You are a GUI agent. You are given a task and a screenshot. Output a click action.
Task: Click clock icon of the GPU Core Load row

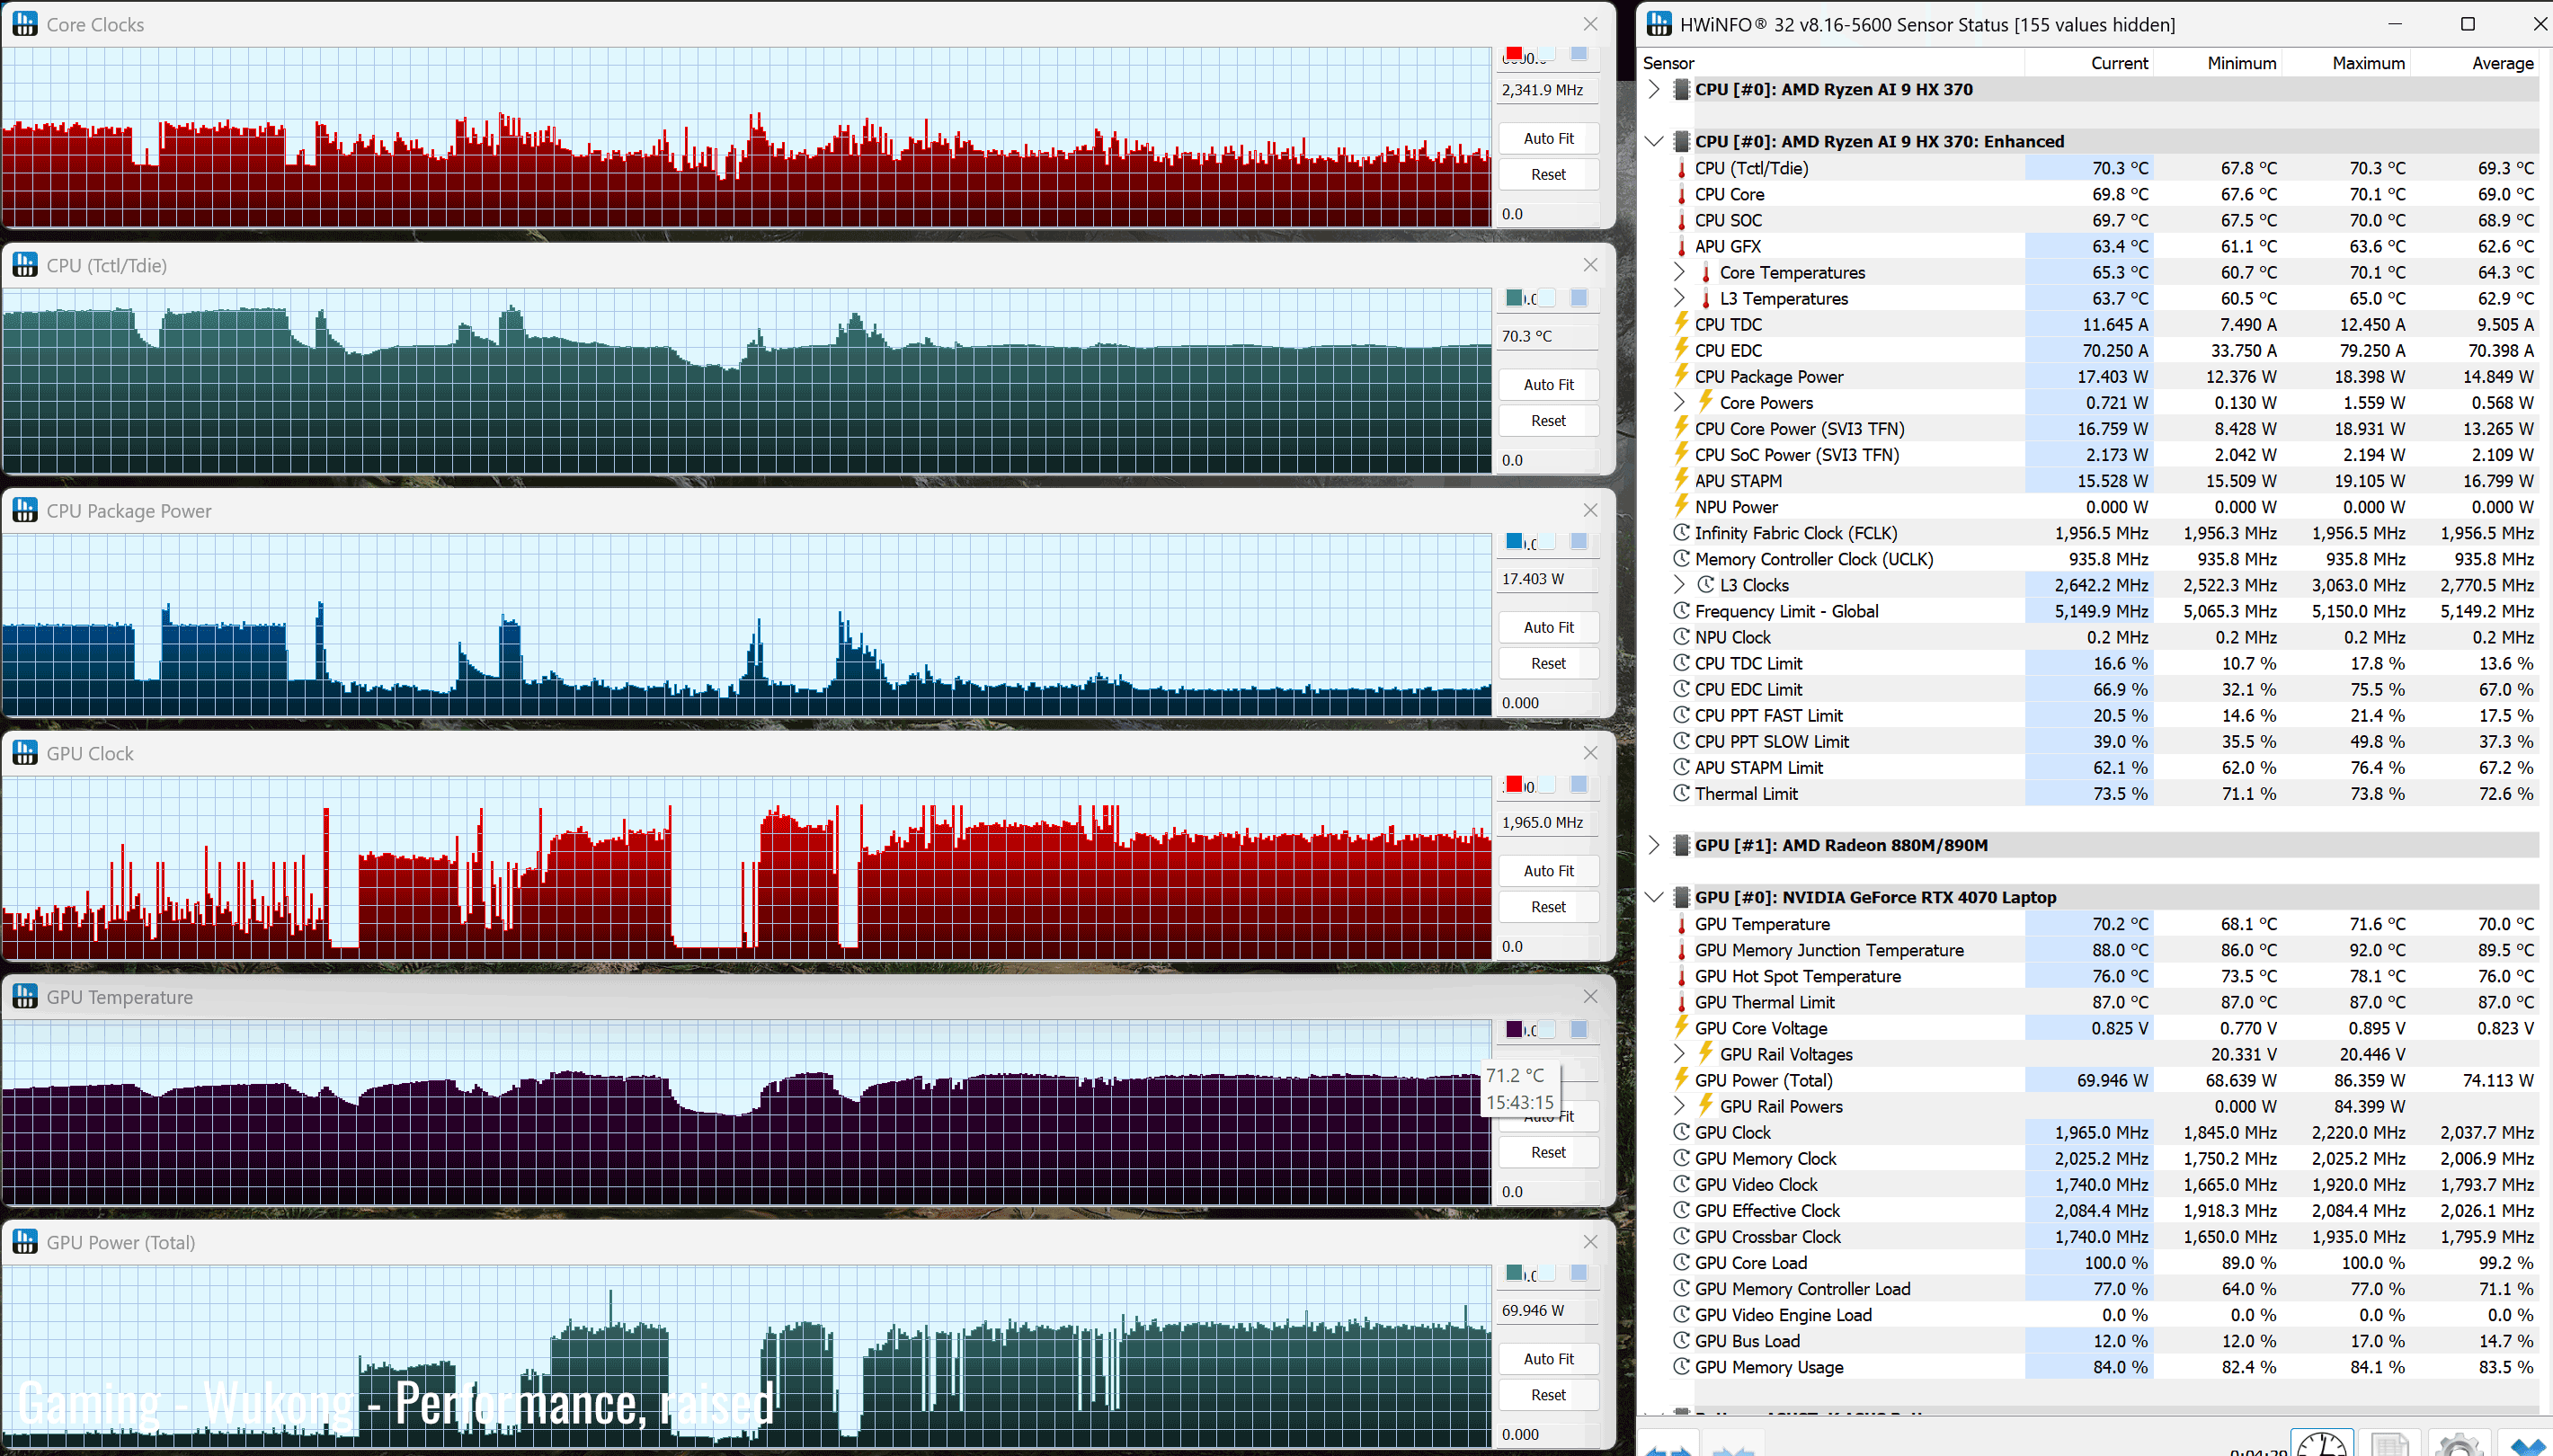tap(1682, 1262)
